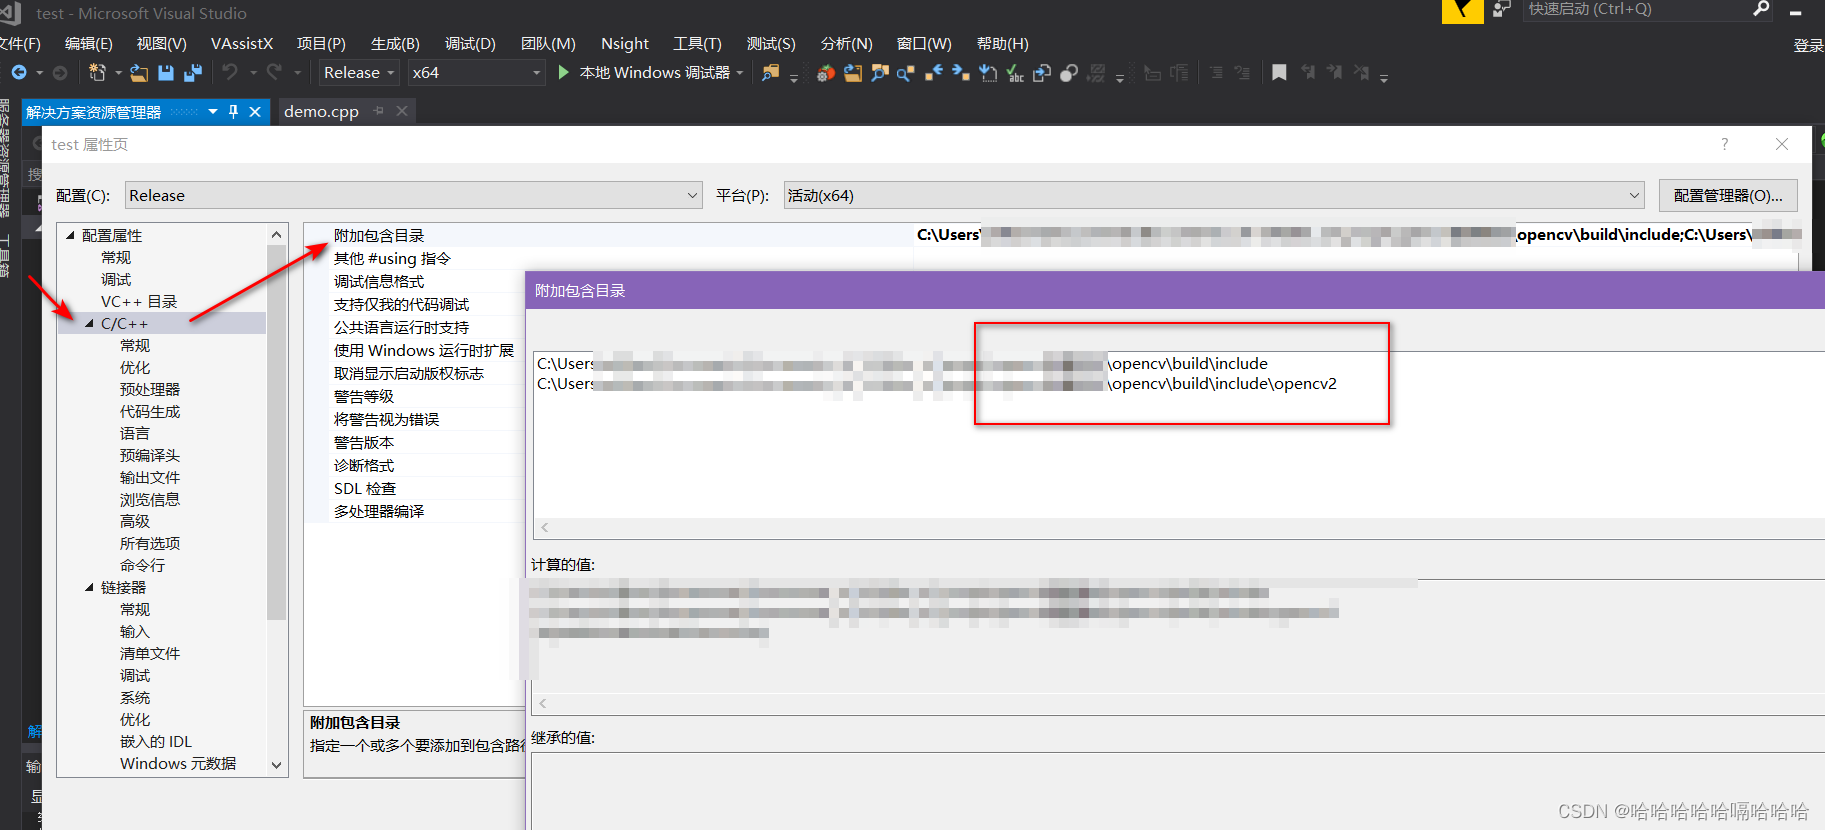The image size is (1825, 830).
Task: Click the previous bookmark icon
Action: point(1307,72)
